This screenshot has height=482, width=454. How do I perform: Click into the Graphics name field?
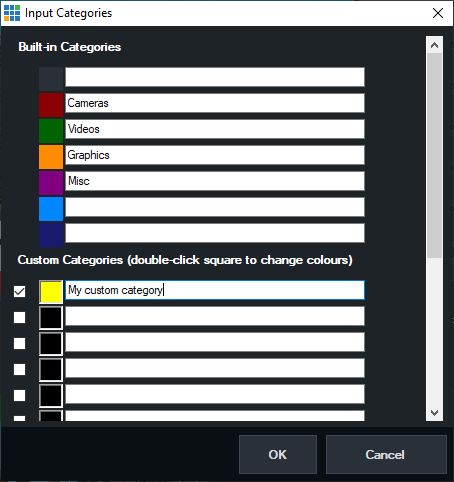coord(215,155)
